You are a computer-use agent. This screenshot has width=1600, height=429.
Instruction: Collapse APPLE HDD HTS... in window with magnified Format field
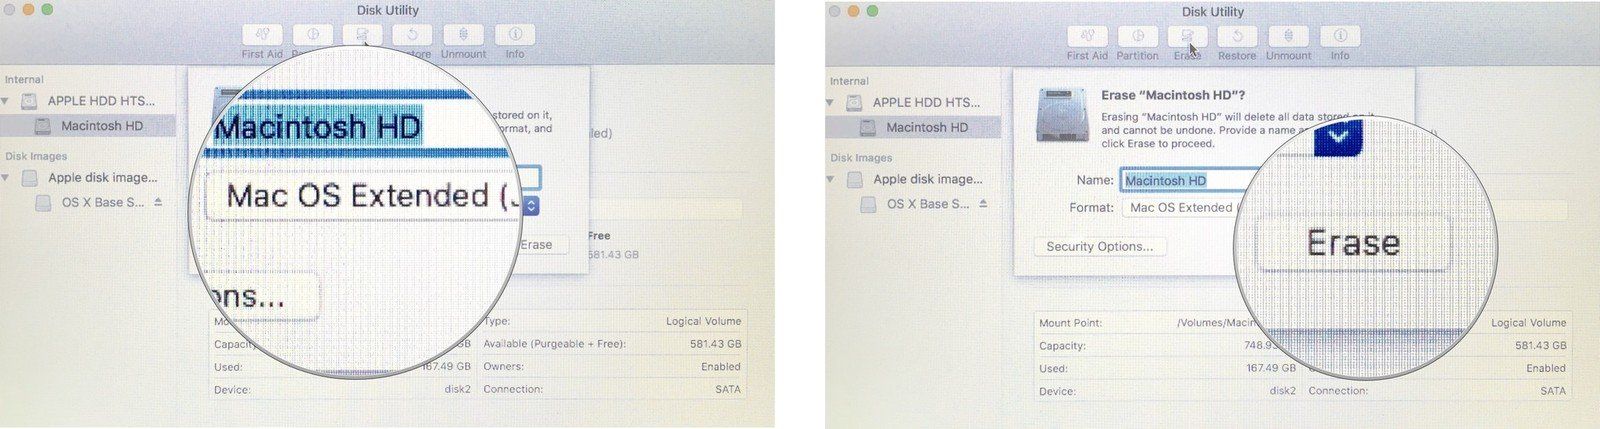(x=7, y=101)
